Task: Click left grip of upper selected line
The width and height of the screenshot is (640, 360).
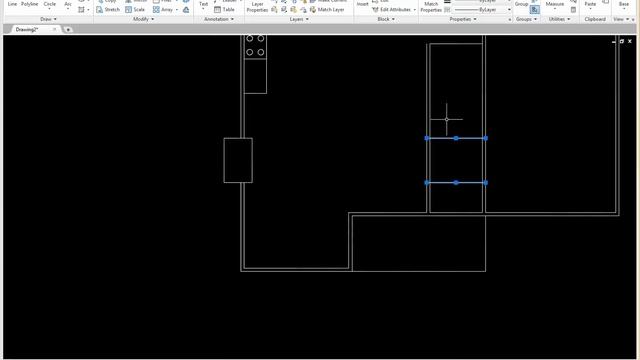Action: [x=427, y=138]
